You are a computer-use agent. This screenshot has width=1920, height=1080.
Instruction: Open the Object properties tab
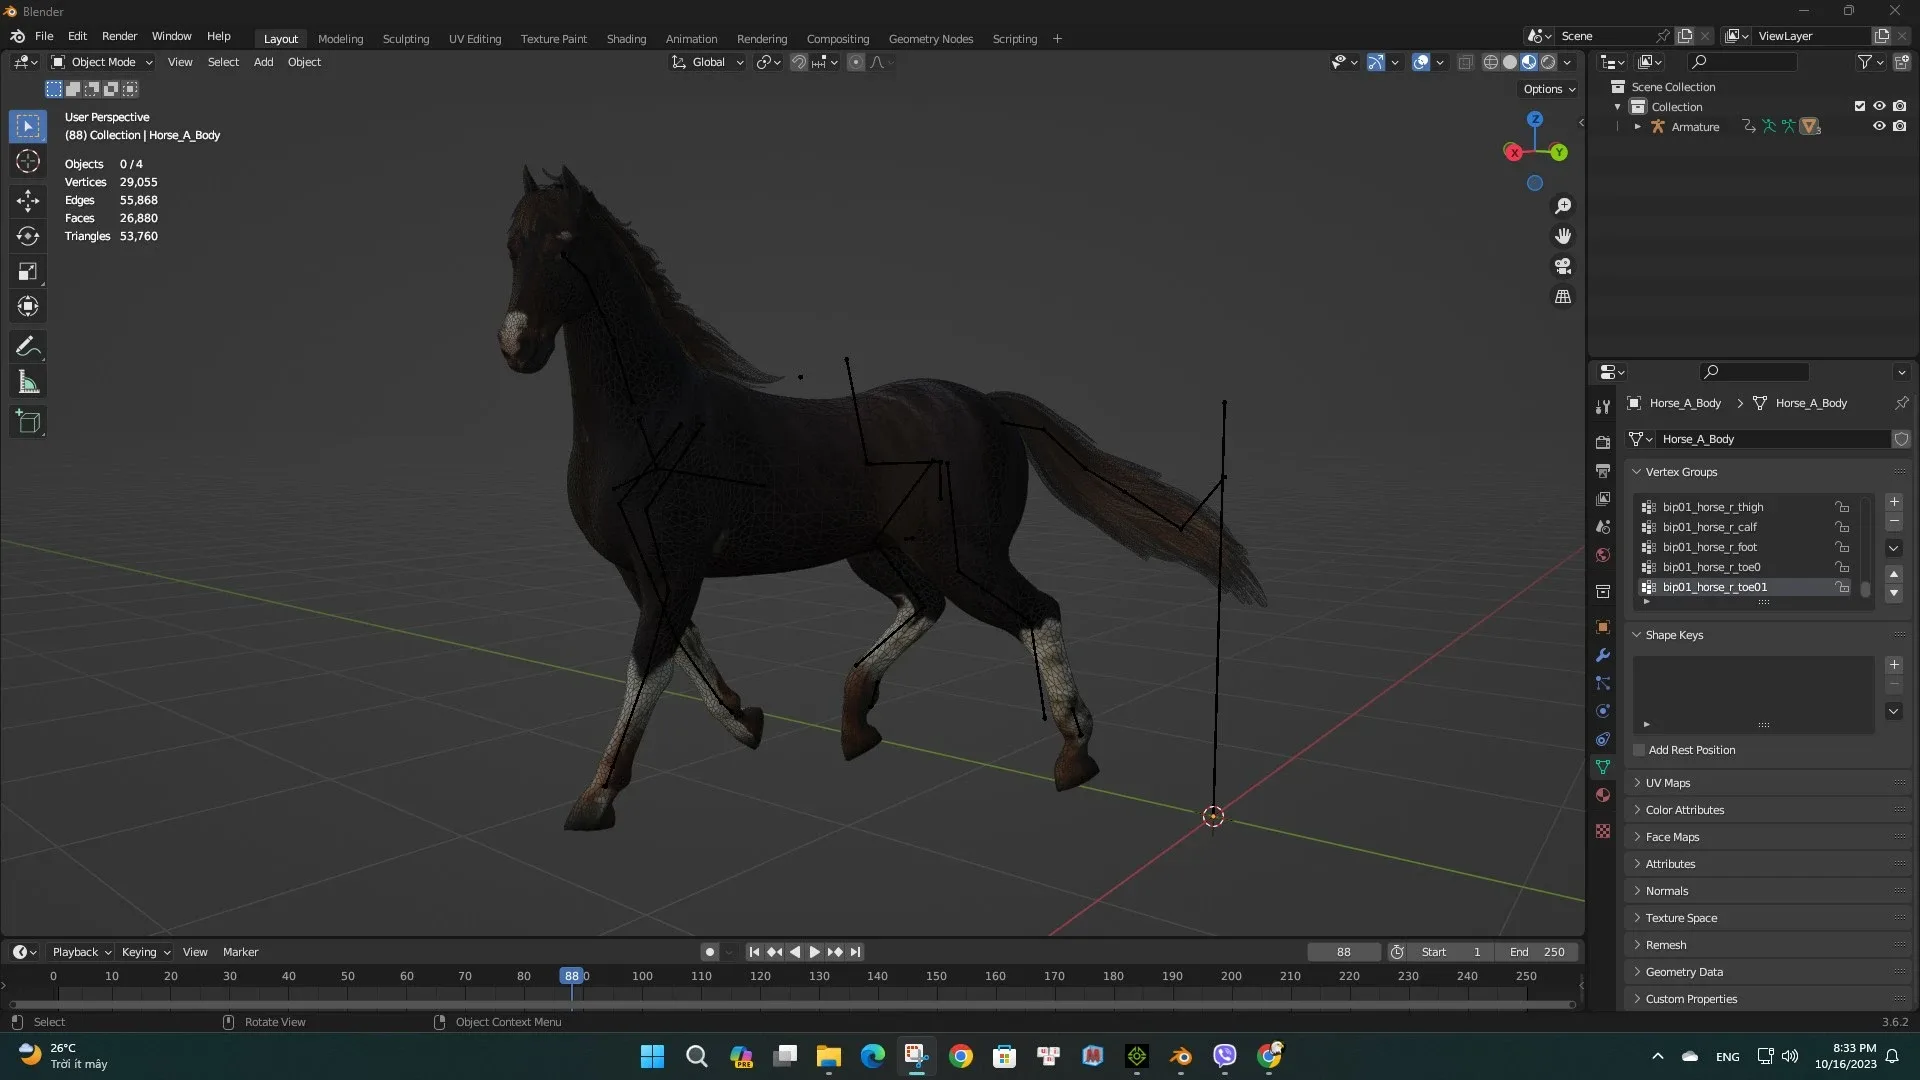click(x=1603, y=627)
